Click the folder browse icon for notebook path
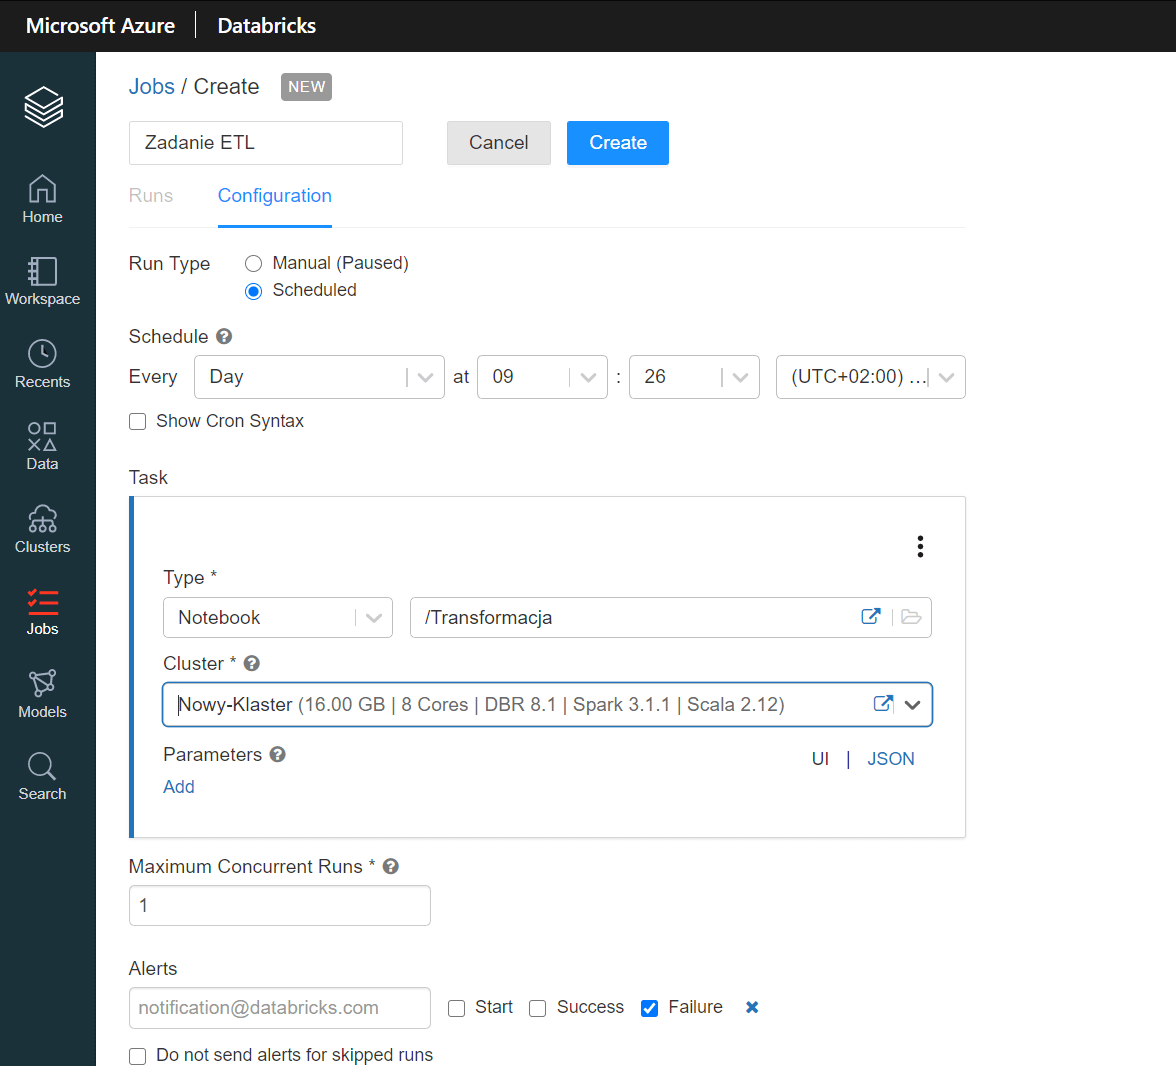 click(911, 617)
